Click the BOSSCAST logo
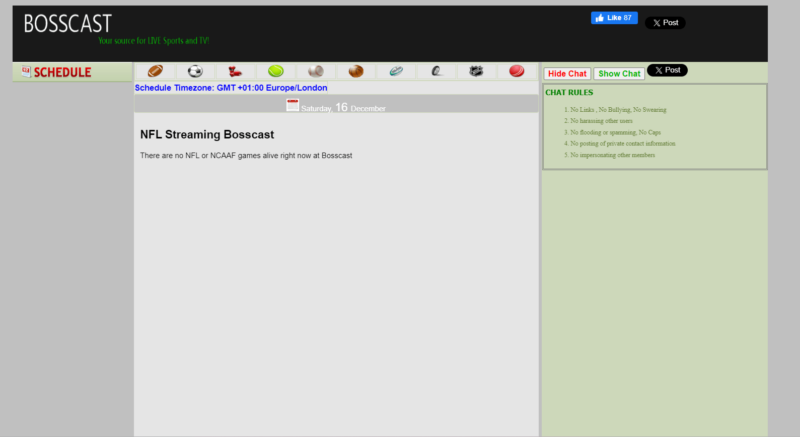800x437 pixels. 67,23
